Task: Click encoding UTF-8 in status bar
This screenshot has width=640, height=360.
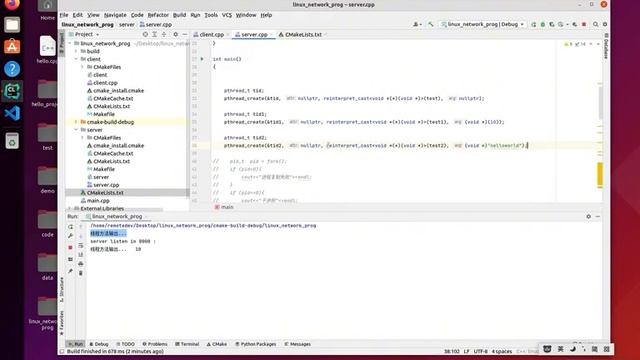Action: point(480,351)
